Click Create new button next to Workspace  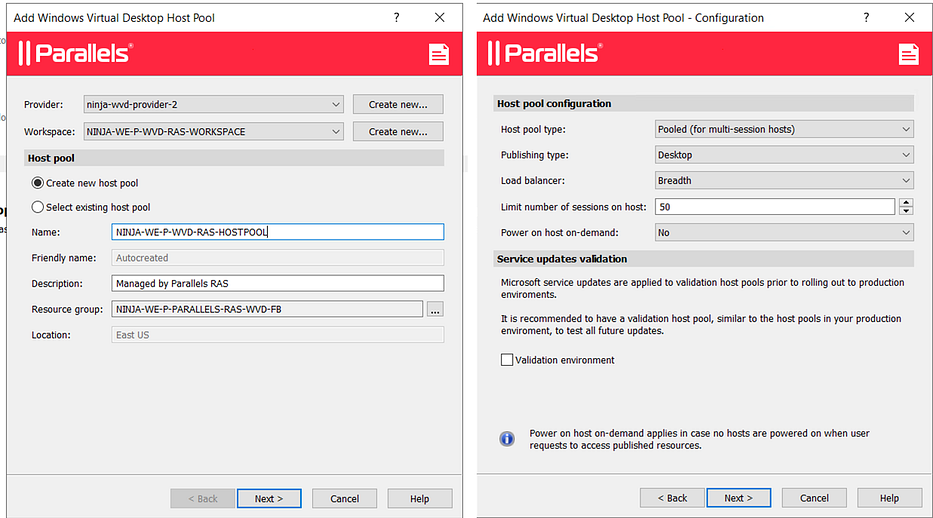398,131
